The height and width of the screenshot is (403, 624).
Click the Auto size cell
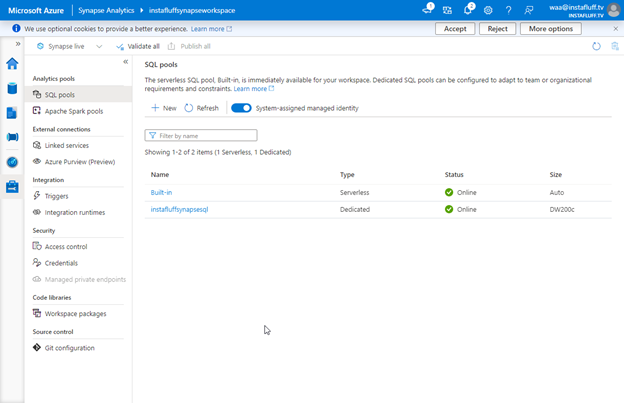click(557, 193)
